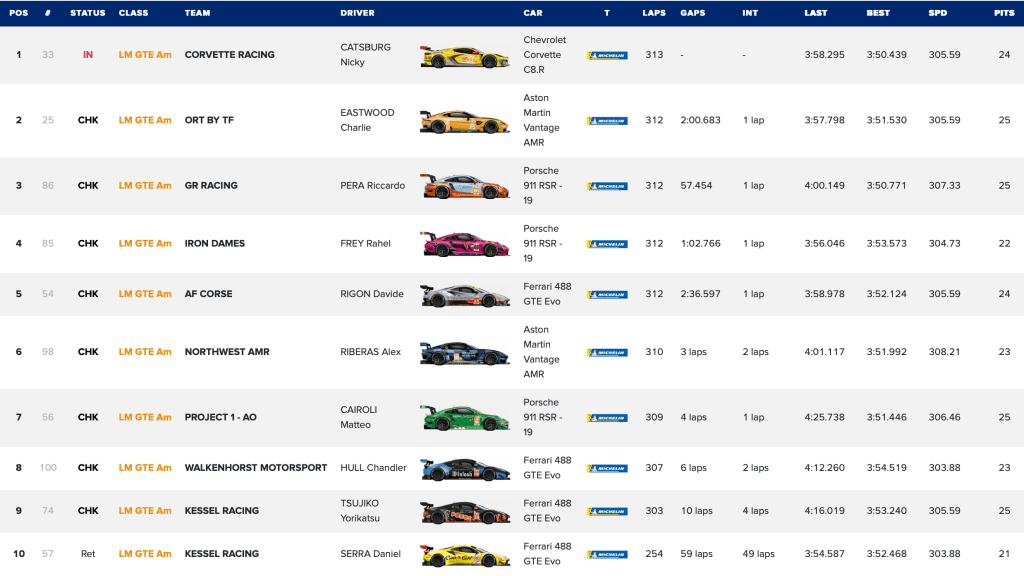Click the ORT BY TF Aston Martin car image
The height and width of the screenshot is (576, 1024).
coord(464,122)
